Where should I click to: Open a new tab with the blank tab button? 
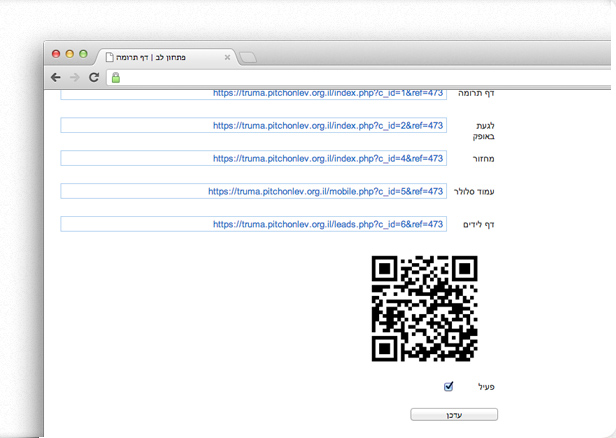tap(248, 57)
